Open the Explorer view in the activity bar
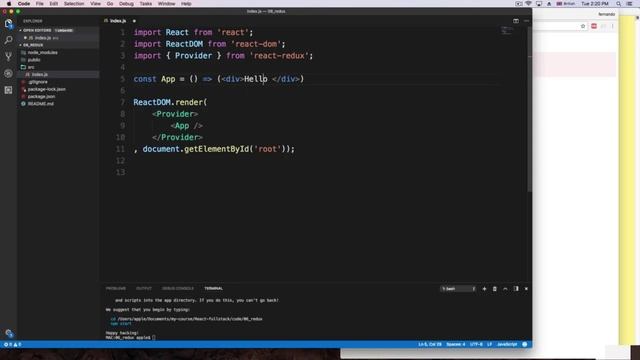This screenshot has height=360, width=640. 9,24
